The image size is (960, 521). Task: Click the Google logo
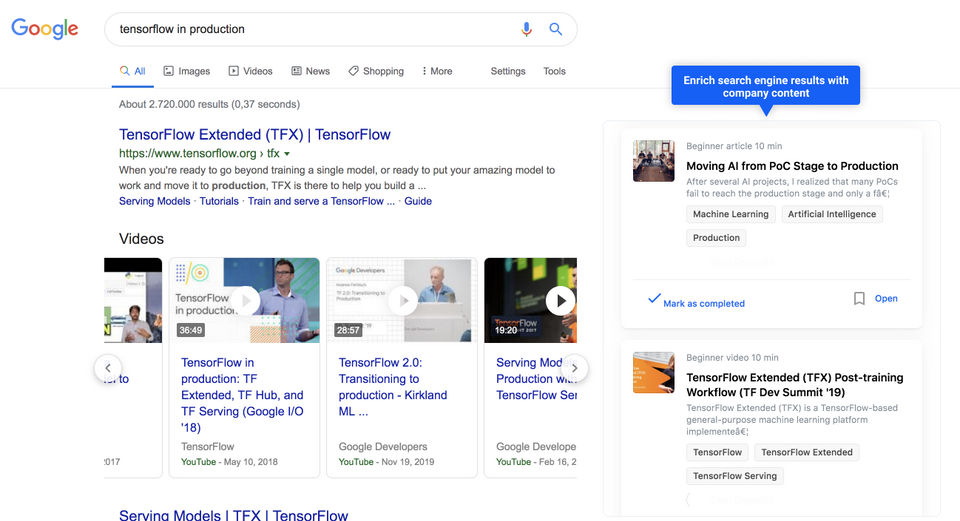(45, 28)
